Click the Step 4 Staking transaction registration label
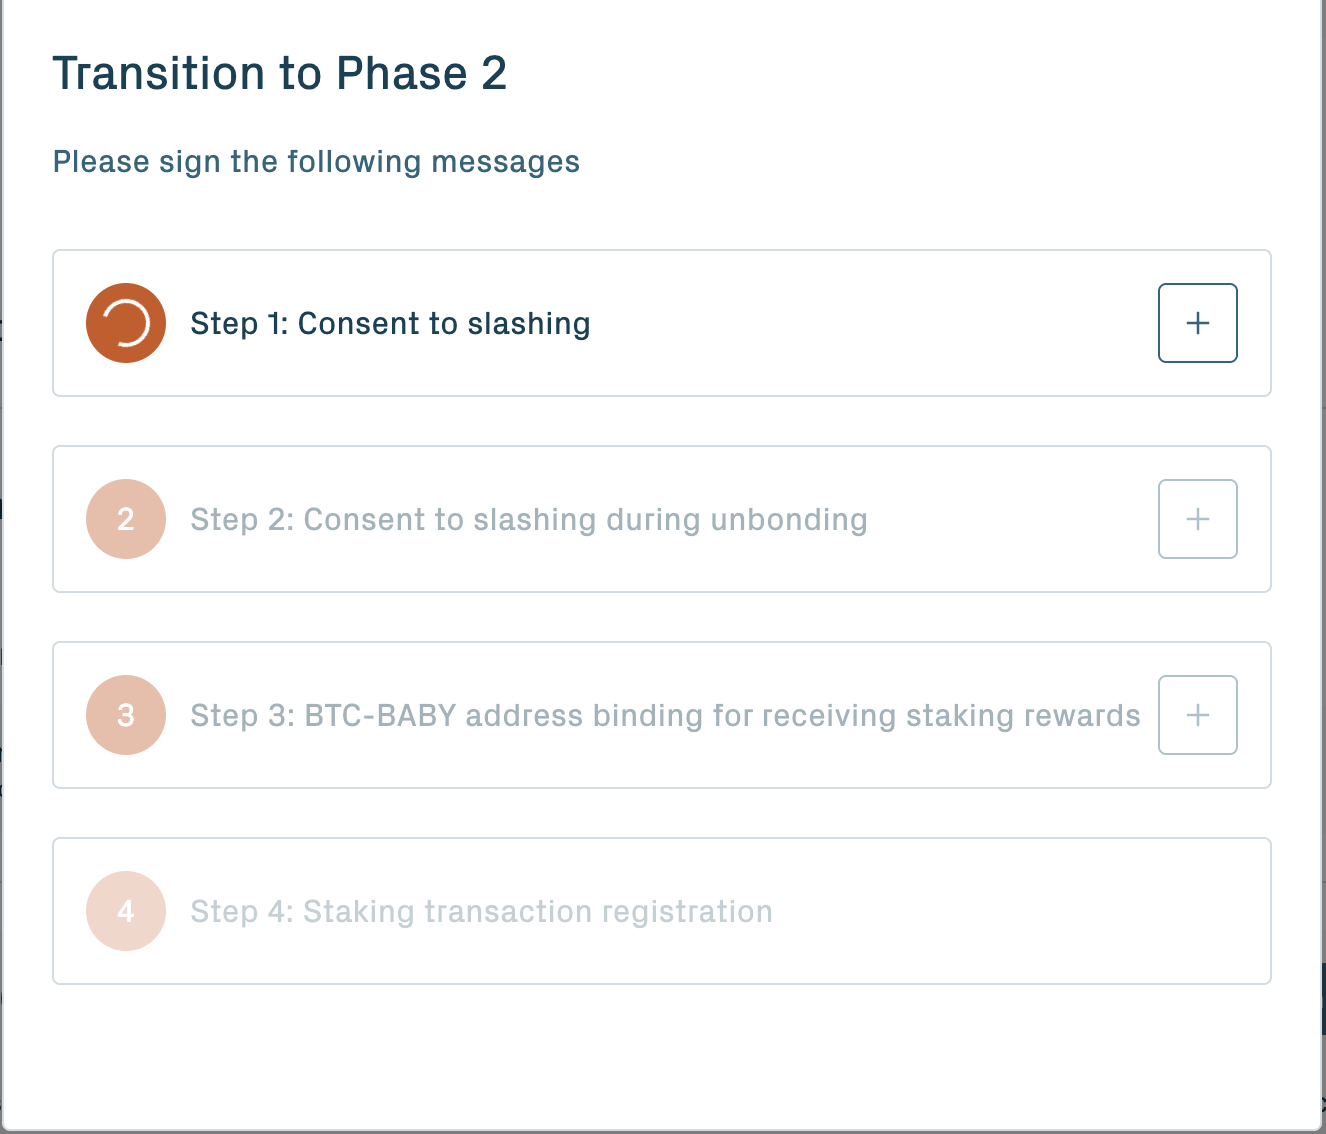The image size is (1326, 1134). click(482, 911)
